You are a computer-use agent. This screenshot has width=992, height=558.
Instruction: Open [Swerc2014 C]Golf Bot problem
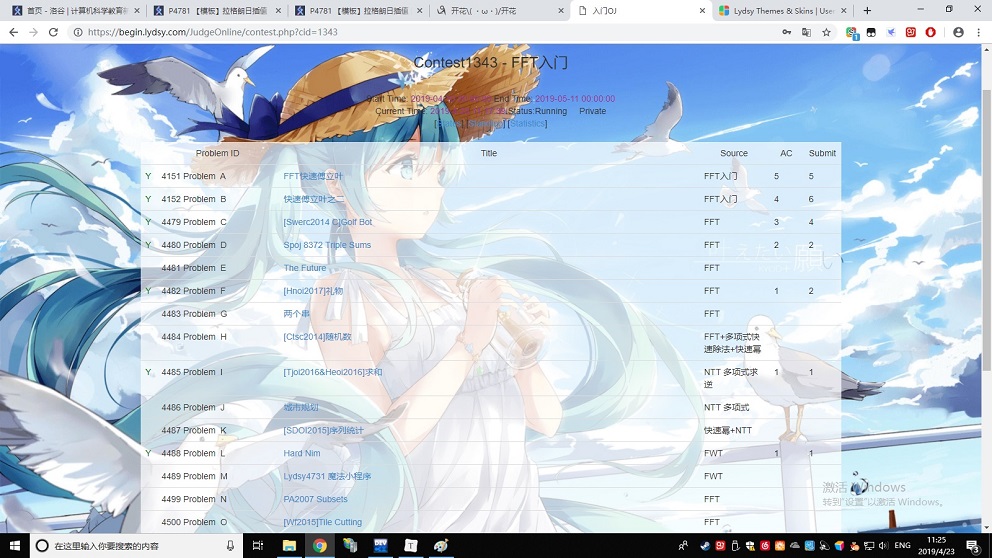coord(328,222)
